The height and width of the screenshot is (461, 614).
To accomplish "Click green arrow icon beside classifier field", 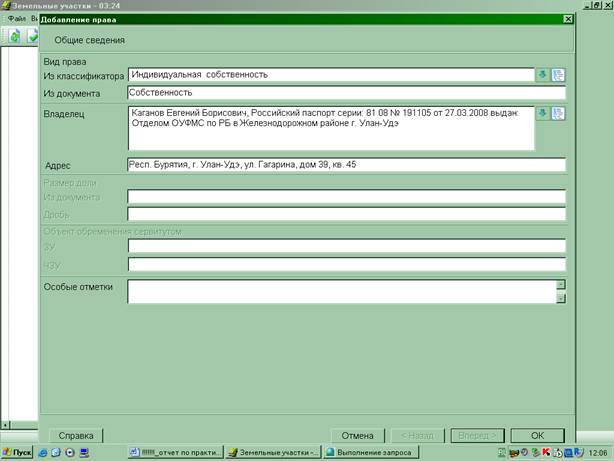I will [542, 74].
